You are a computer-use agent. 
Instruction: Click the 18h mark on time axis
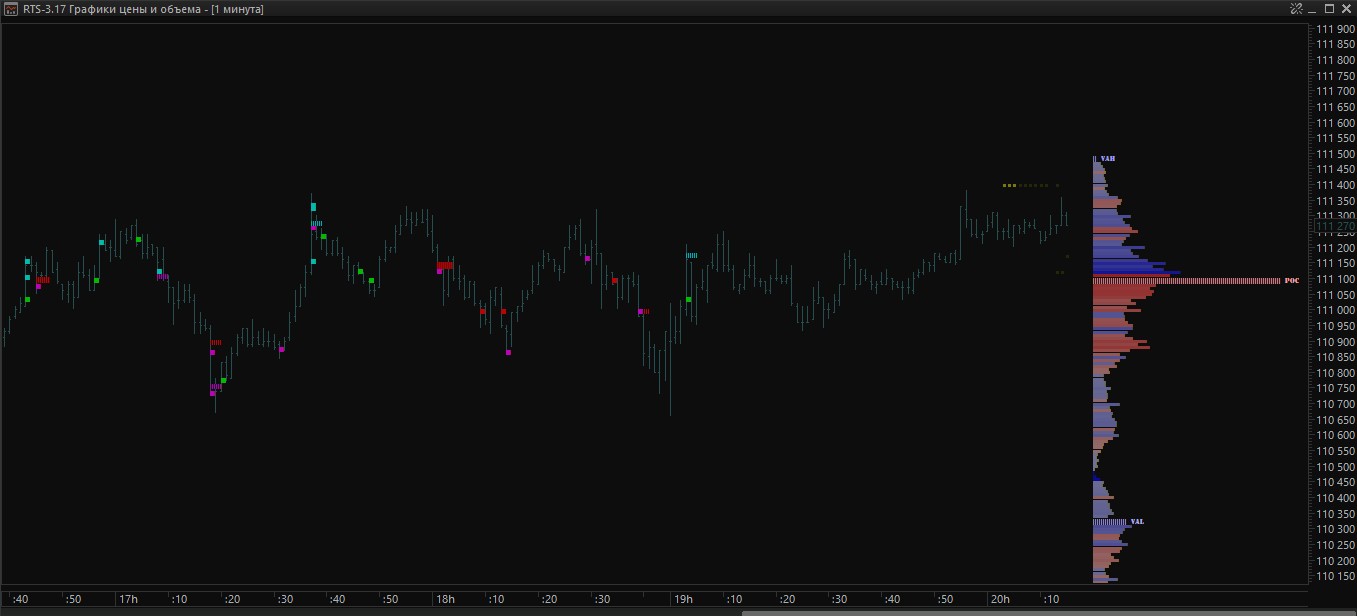(445, 599)
